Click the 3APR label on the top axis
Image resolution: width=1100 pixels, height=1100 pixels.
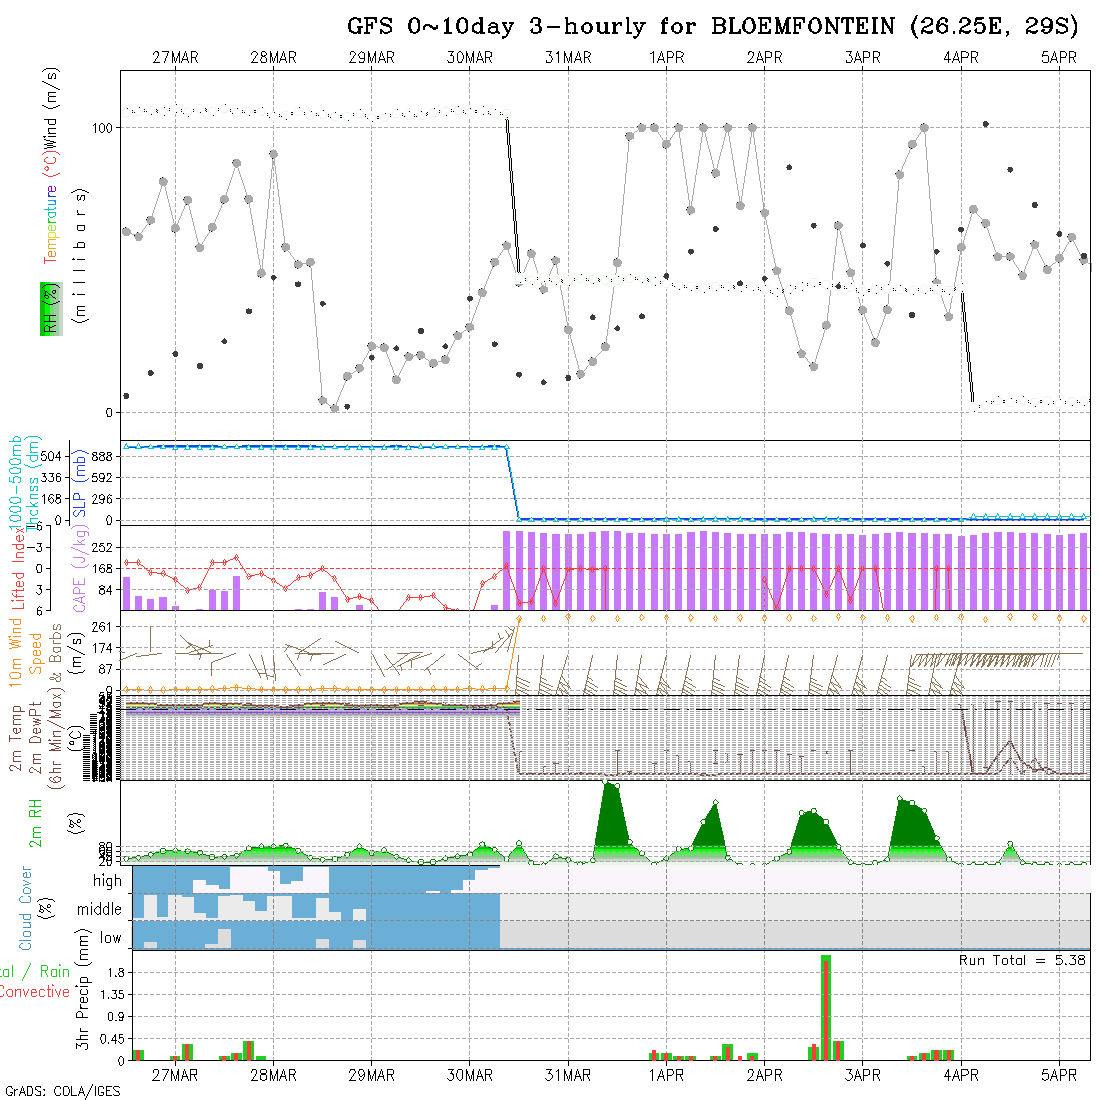pyautogui.click(x=863, y=58)
